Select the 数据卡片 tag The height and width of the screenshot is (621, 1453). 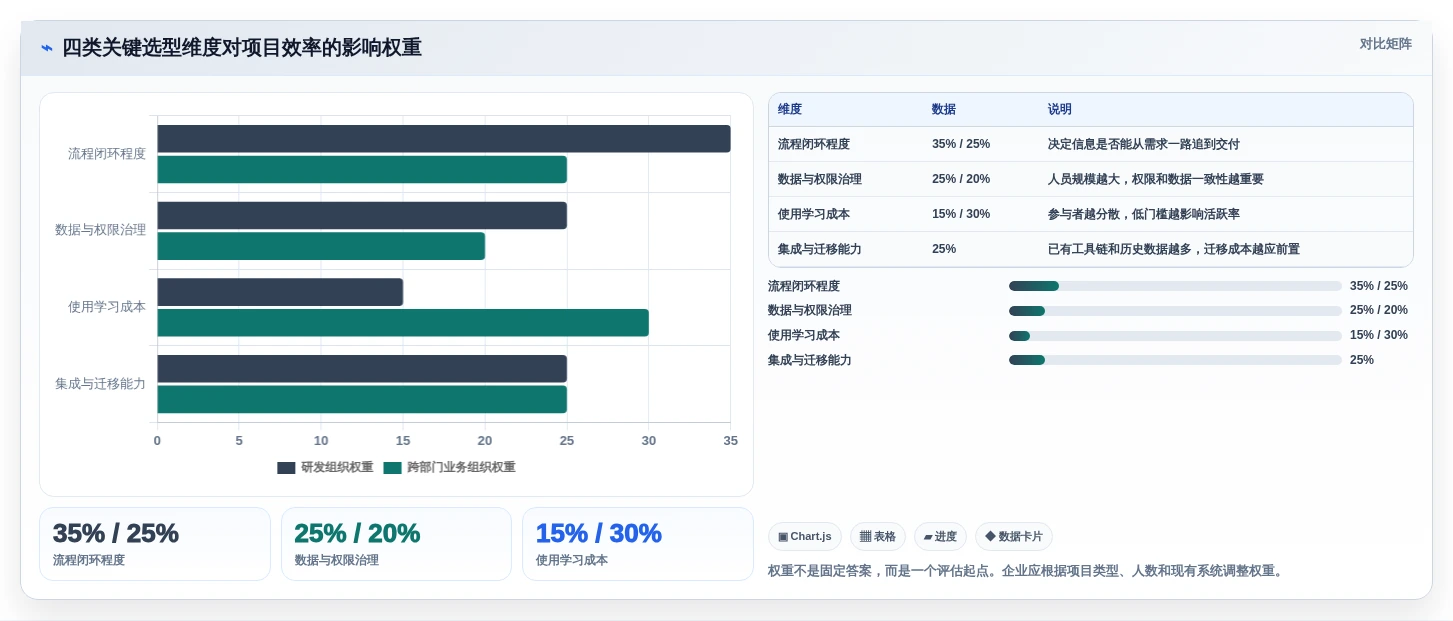tap(1014, 537)
